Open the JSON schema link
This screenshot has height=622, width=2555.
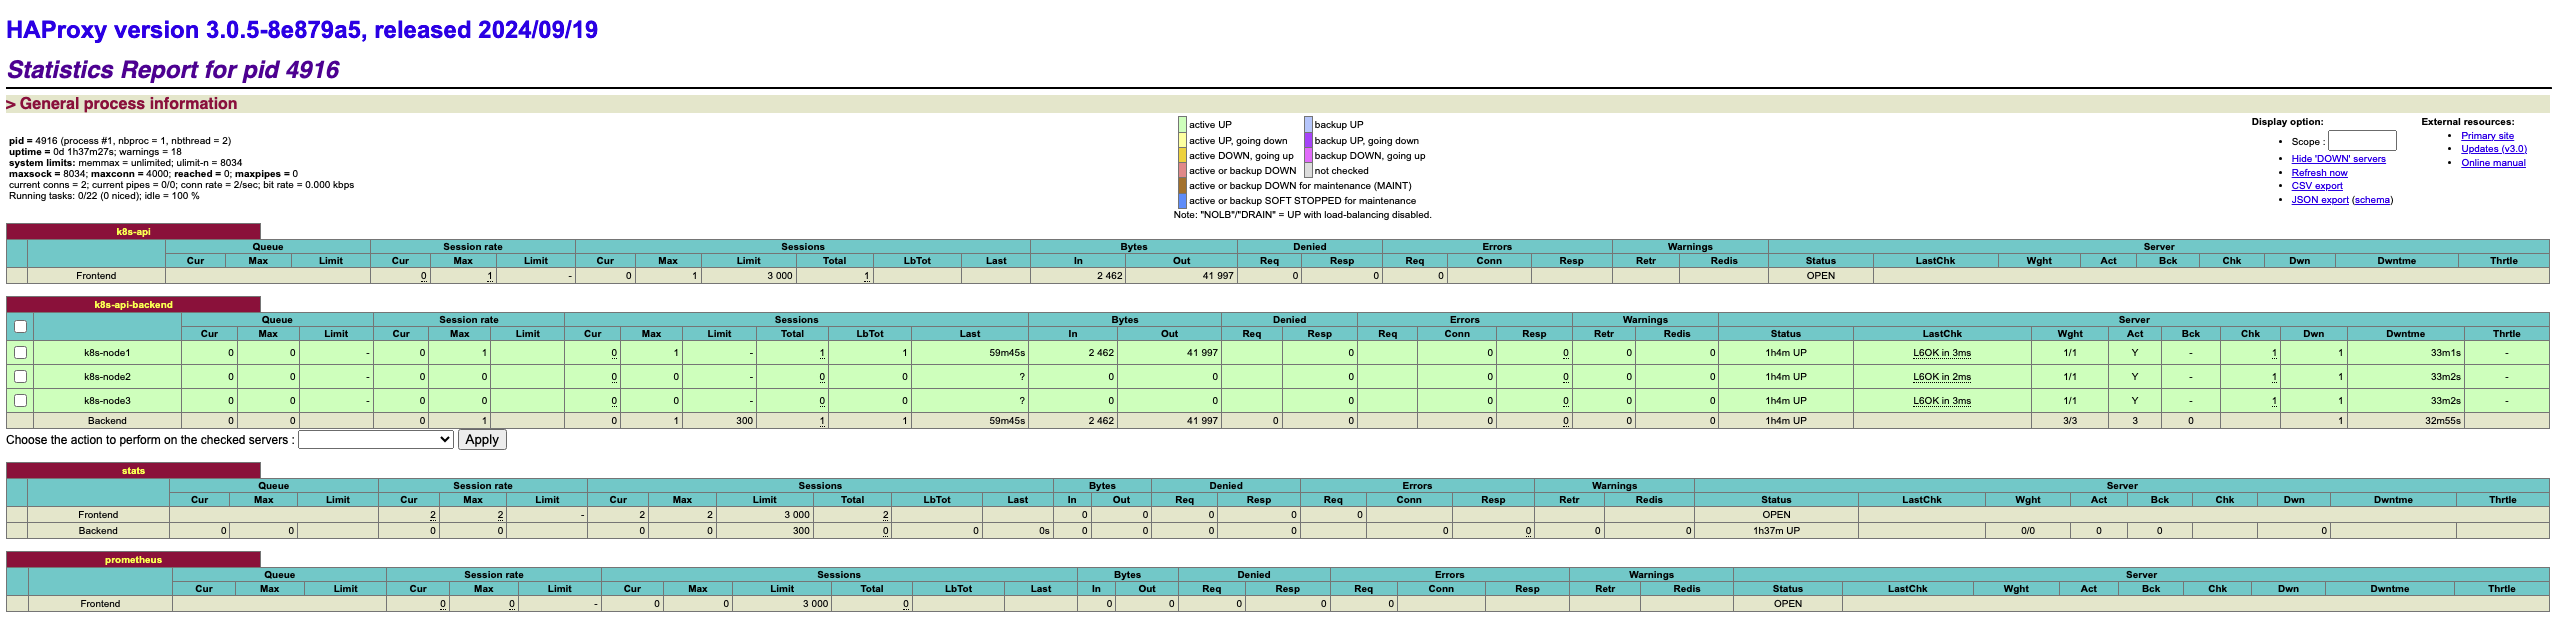pyautogui.click(x=2372, y=200)
